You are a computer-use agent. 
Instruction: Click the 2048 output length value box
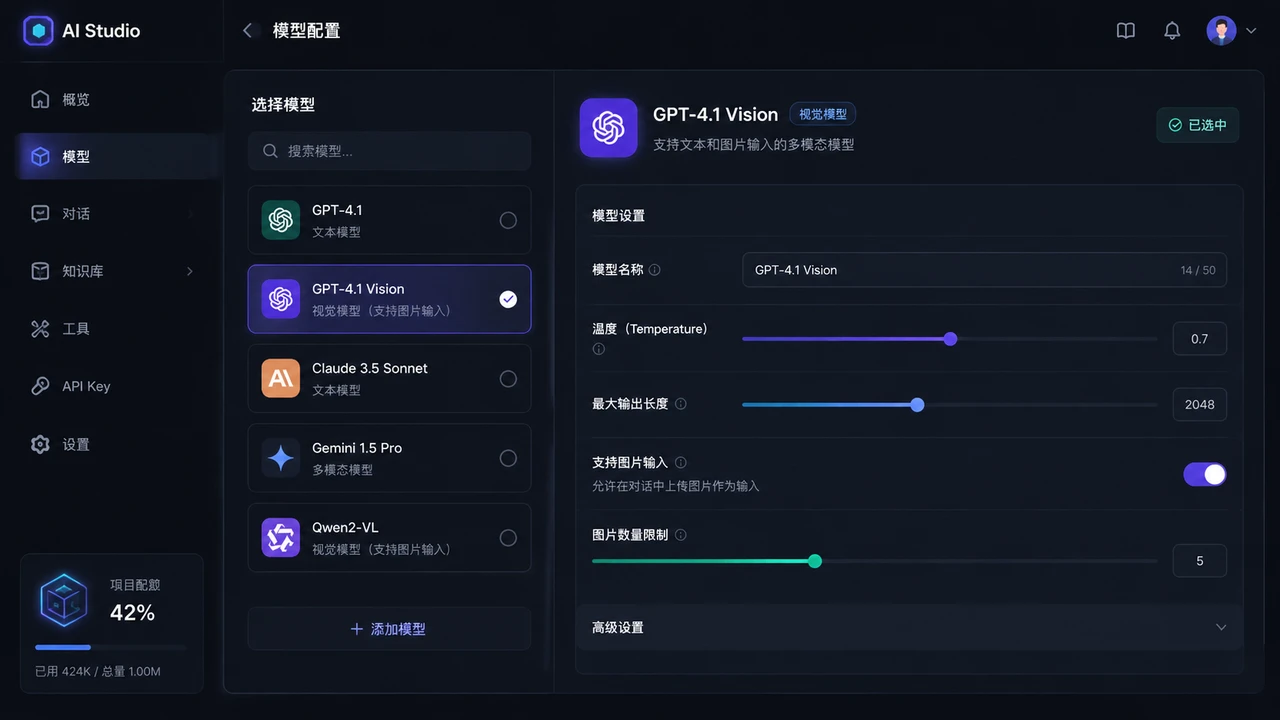point(1199,405)
